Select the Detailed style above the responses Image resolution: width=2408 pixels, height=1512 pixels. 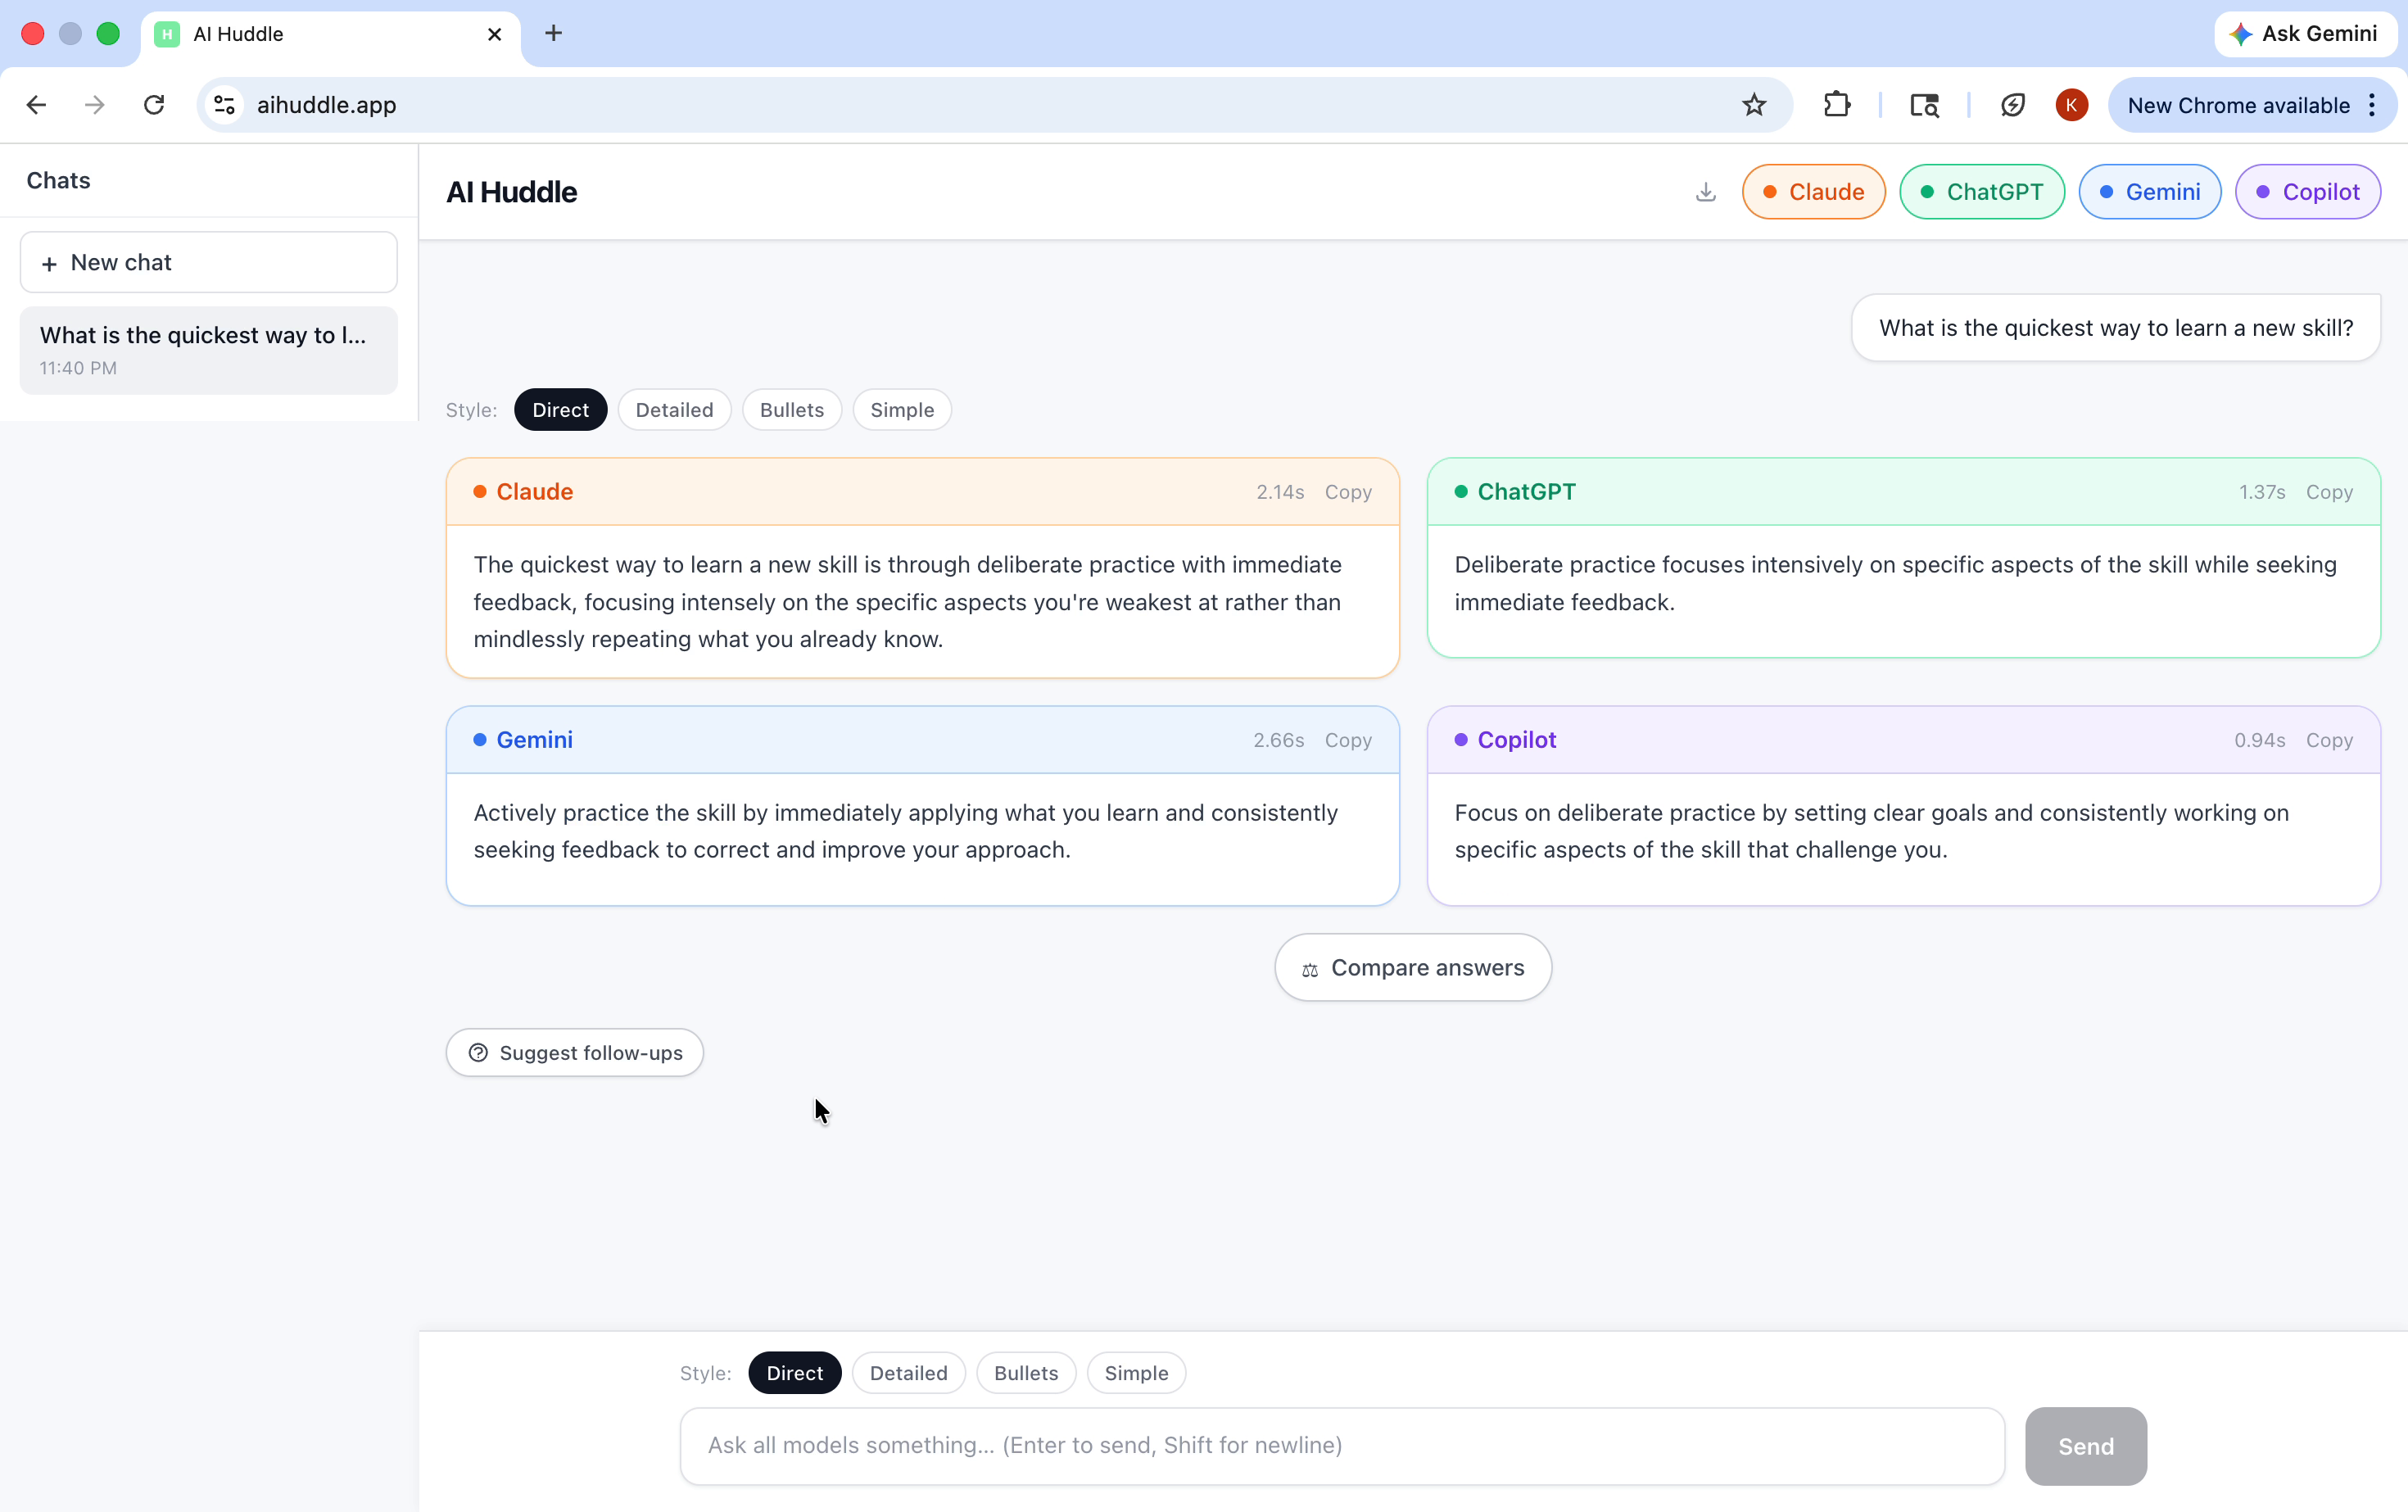[674, 410]
